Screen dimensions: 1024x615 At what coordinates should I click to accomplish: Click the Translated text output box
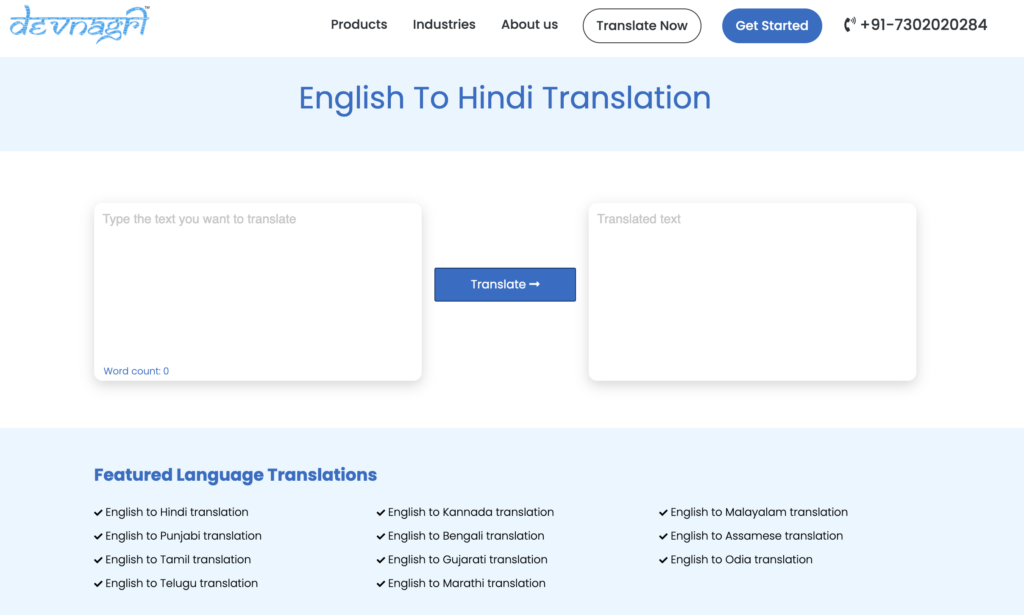[752, 290]
